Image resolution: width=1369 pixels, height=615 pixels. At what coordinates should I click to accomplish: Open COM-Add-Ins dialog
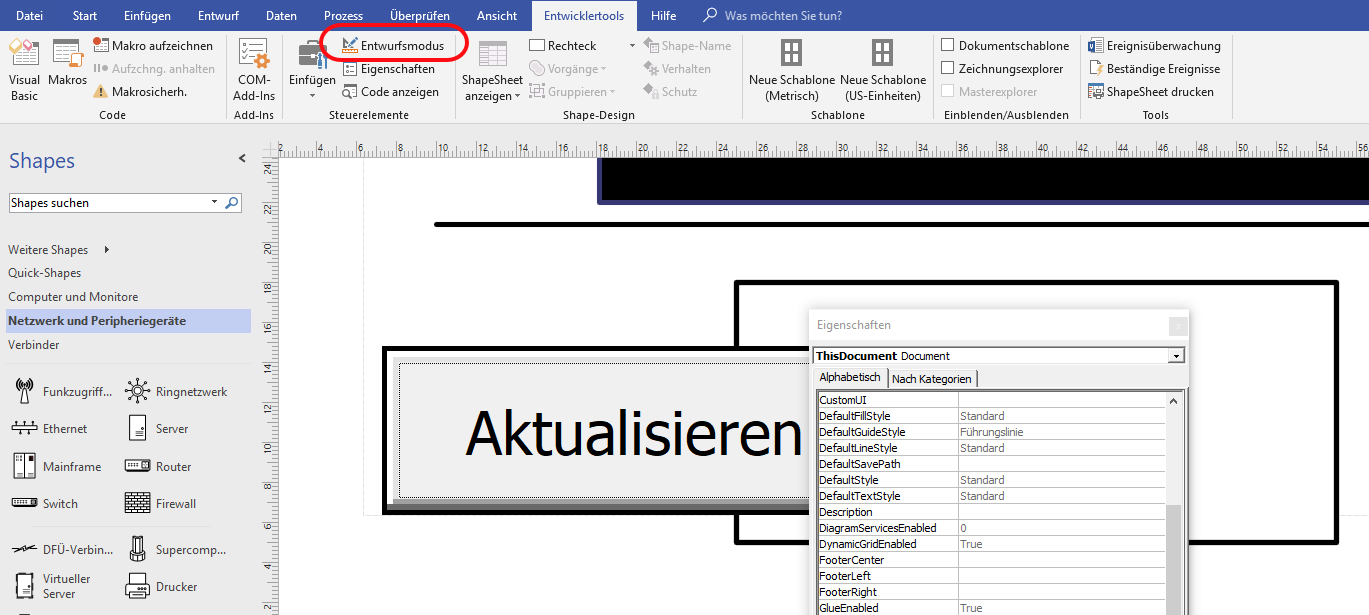(254, 68)
